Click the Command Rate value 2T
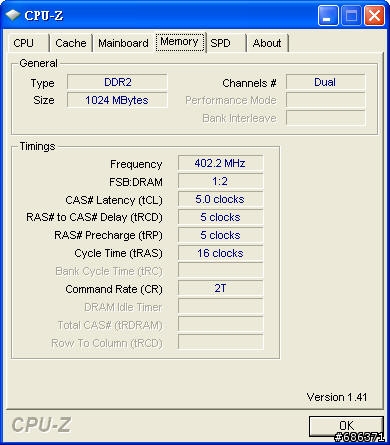Viewport: 390px width, 445px height. [x=220, y=288]
